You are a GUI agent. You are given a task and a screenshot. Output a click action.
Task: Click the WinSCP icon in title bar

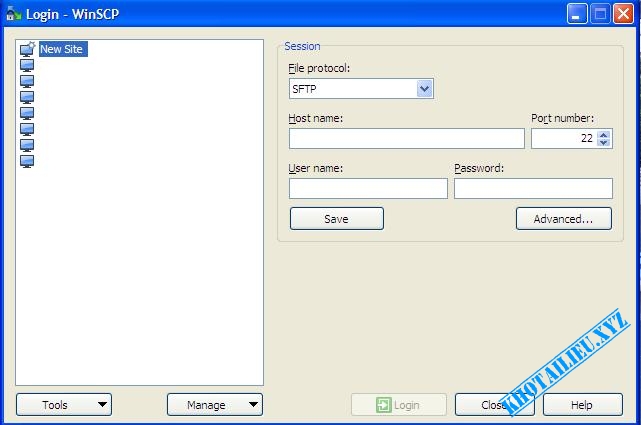[x=13, y=14]
